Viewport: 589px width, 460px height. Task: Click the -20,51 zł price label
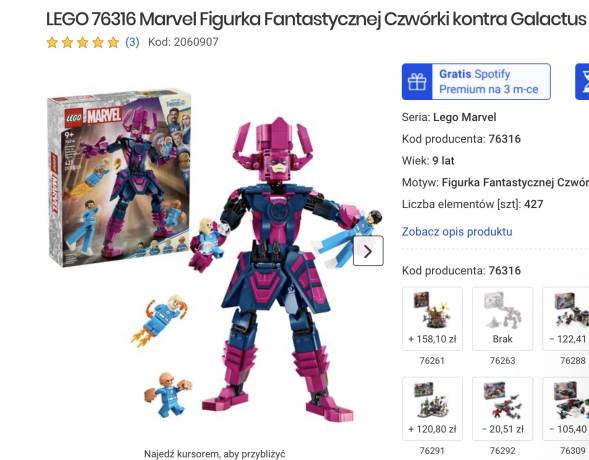click(x=502, y=429)
